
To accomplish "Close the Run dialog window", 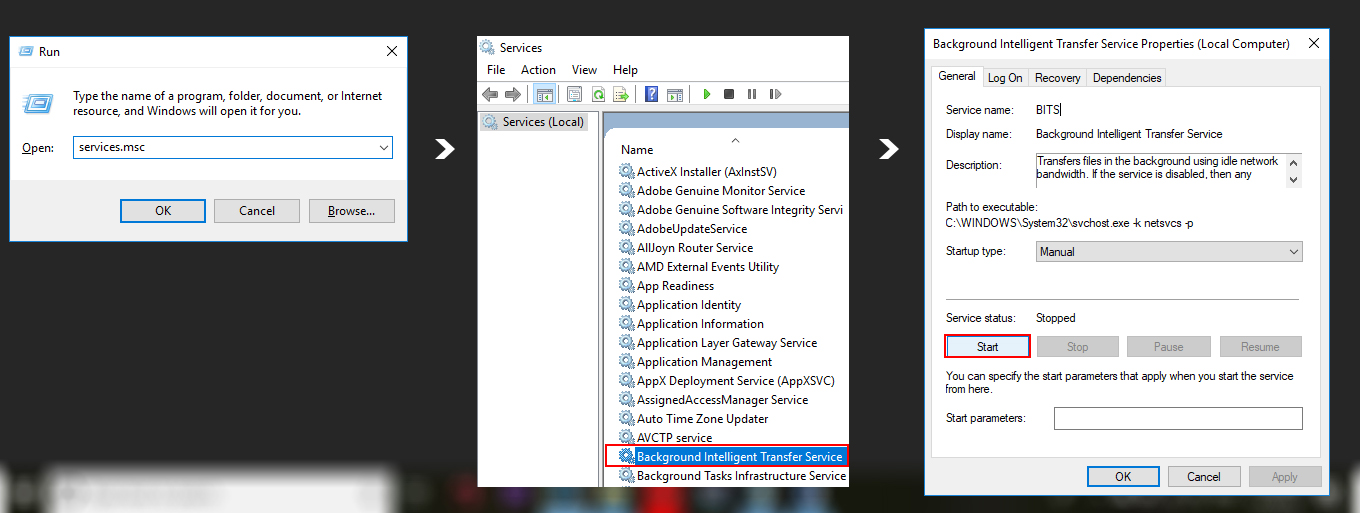I will click(x=392, y=51).
